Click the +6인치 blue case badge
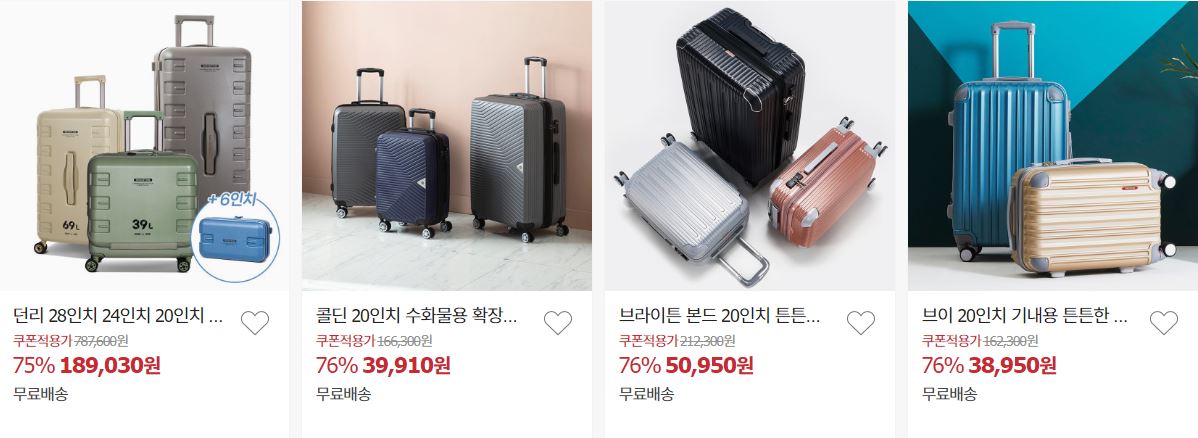 coord(235,235)
